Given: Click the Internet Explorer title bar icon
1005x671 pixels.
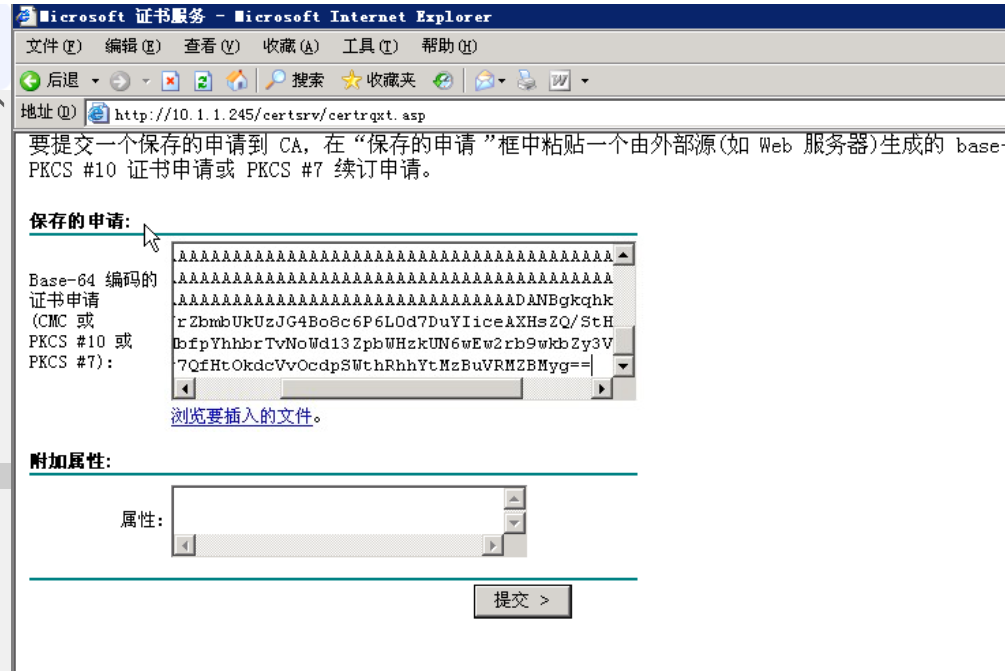Looking at the screenshot, I should coord(24,15).
